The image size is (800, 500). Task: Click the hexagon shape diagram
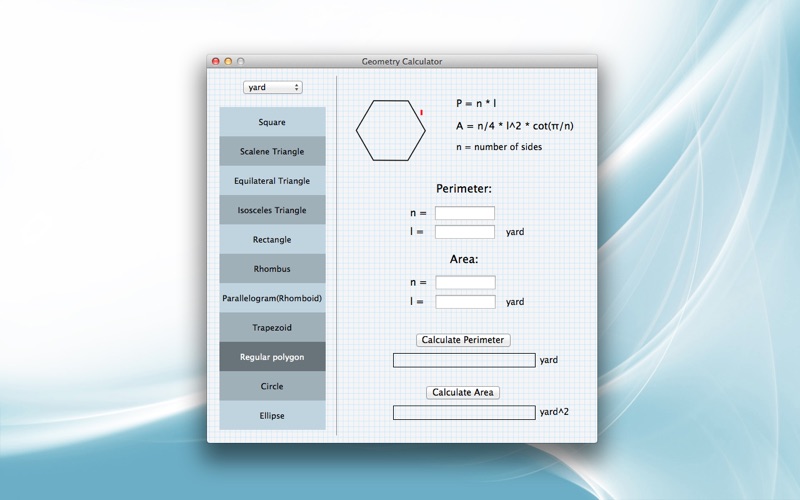click(391, 130)
